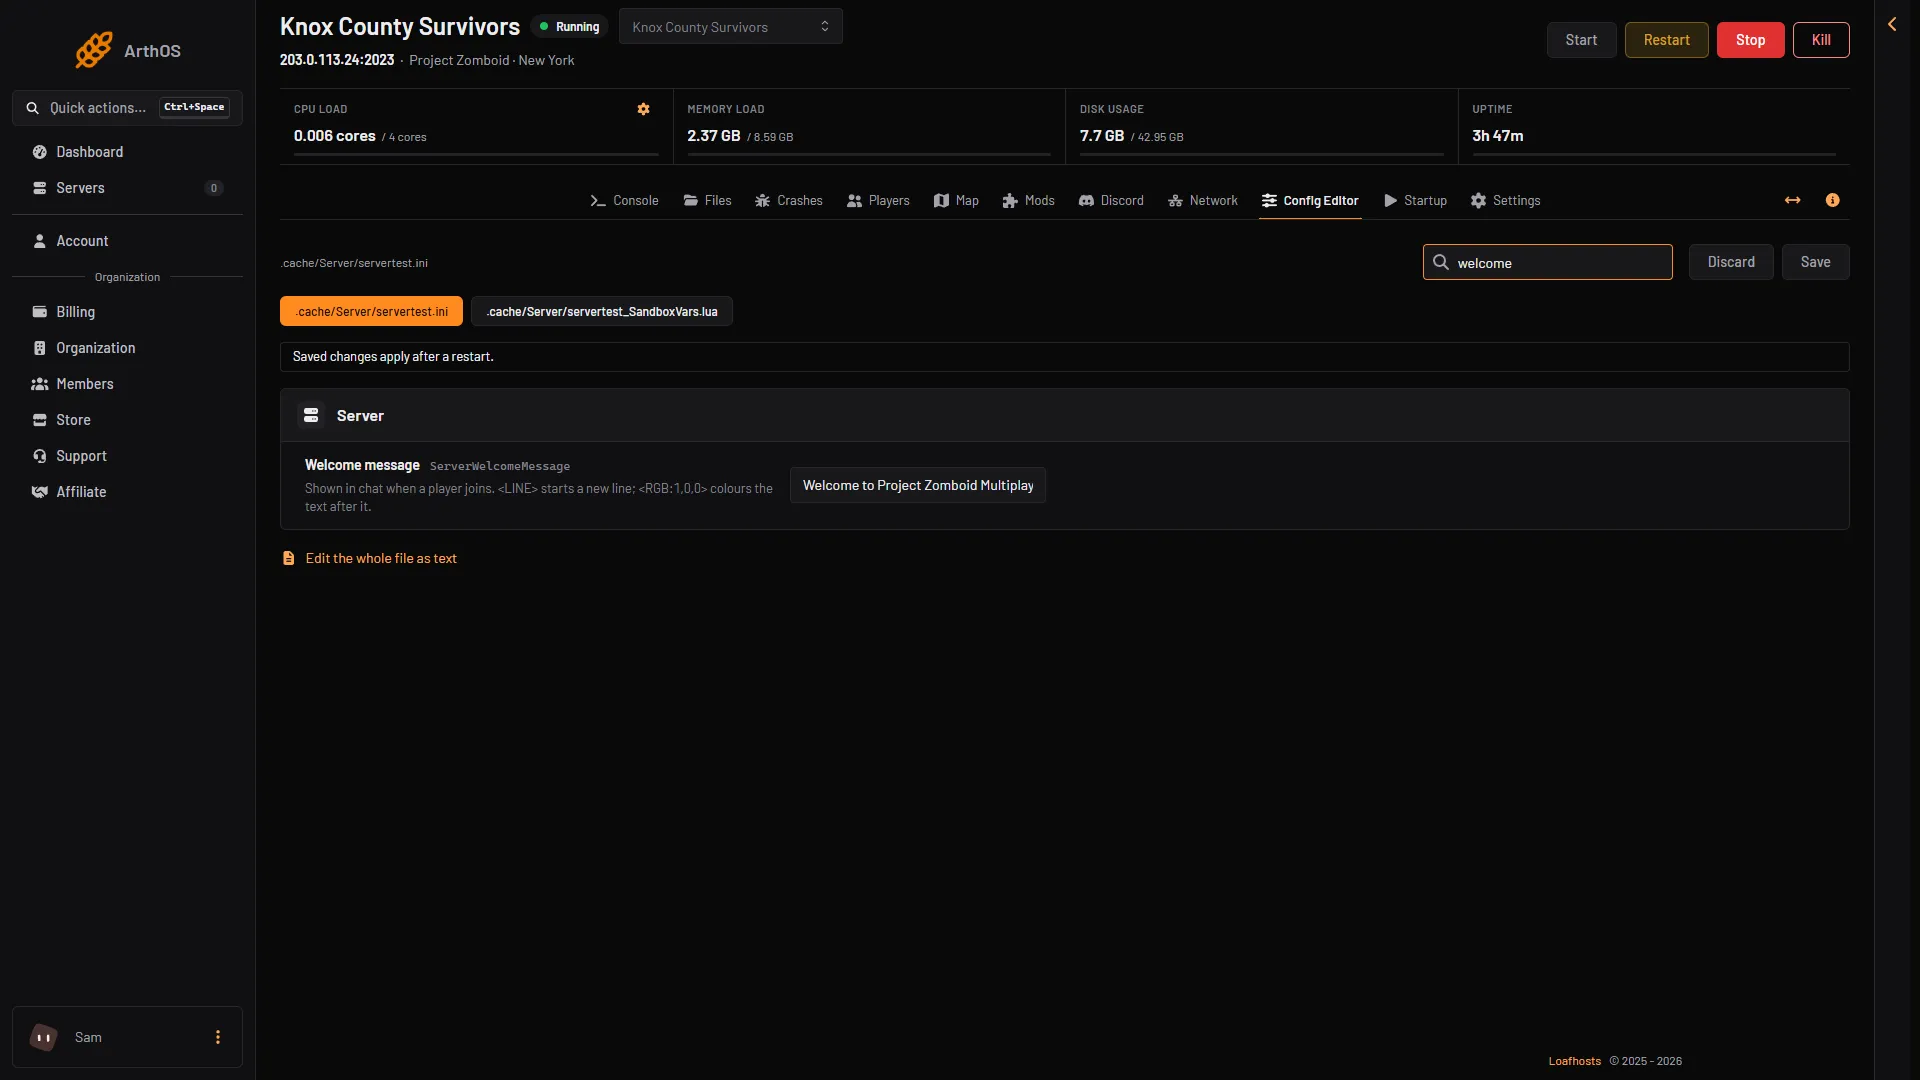The image size is (1920, 1080).
Task: Open the Crashes tab
Action: (789, 200)
